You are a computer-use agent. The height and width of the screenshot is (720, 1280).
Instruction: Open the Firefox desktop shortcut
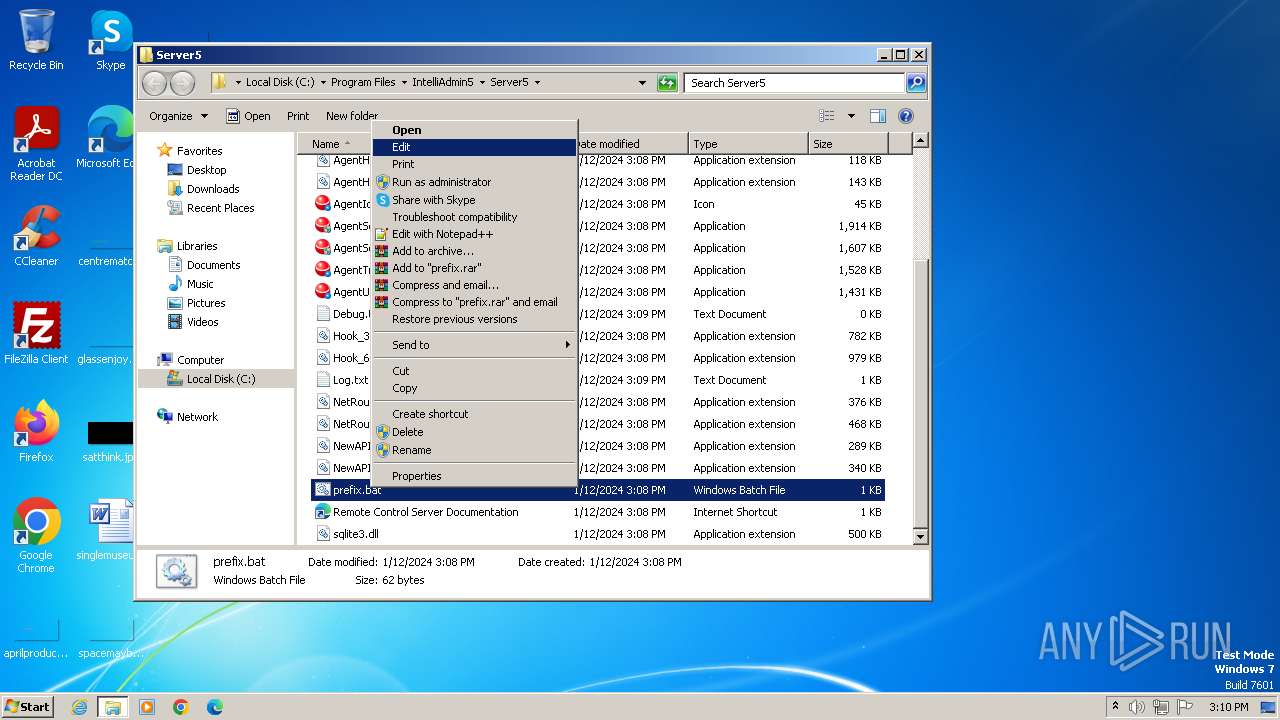[36, 431]
